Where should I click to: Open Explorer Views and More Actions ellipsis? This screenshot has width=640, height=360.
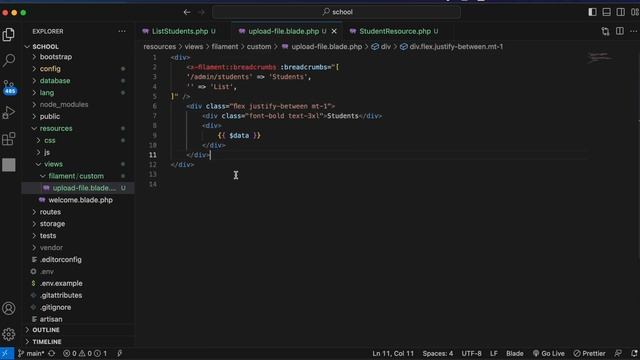click(122, 31)
